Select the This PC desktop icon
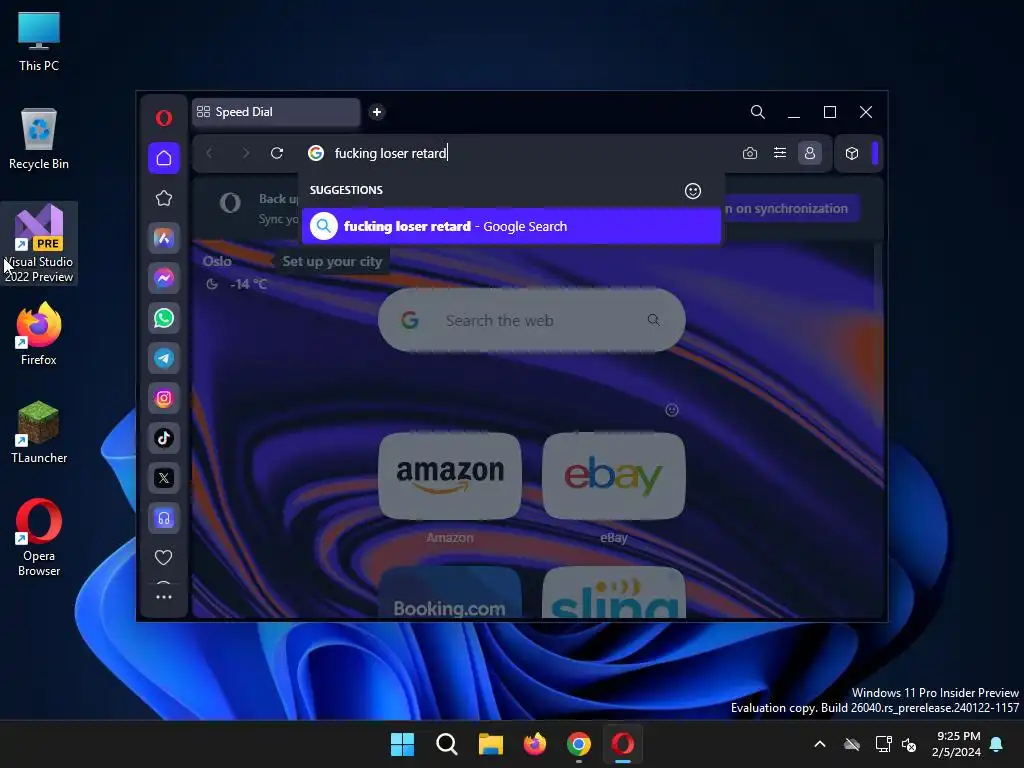 pos(39,42)
